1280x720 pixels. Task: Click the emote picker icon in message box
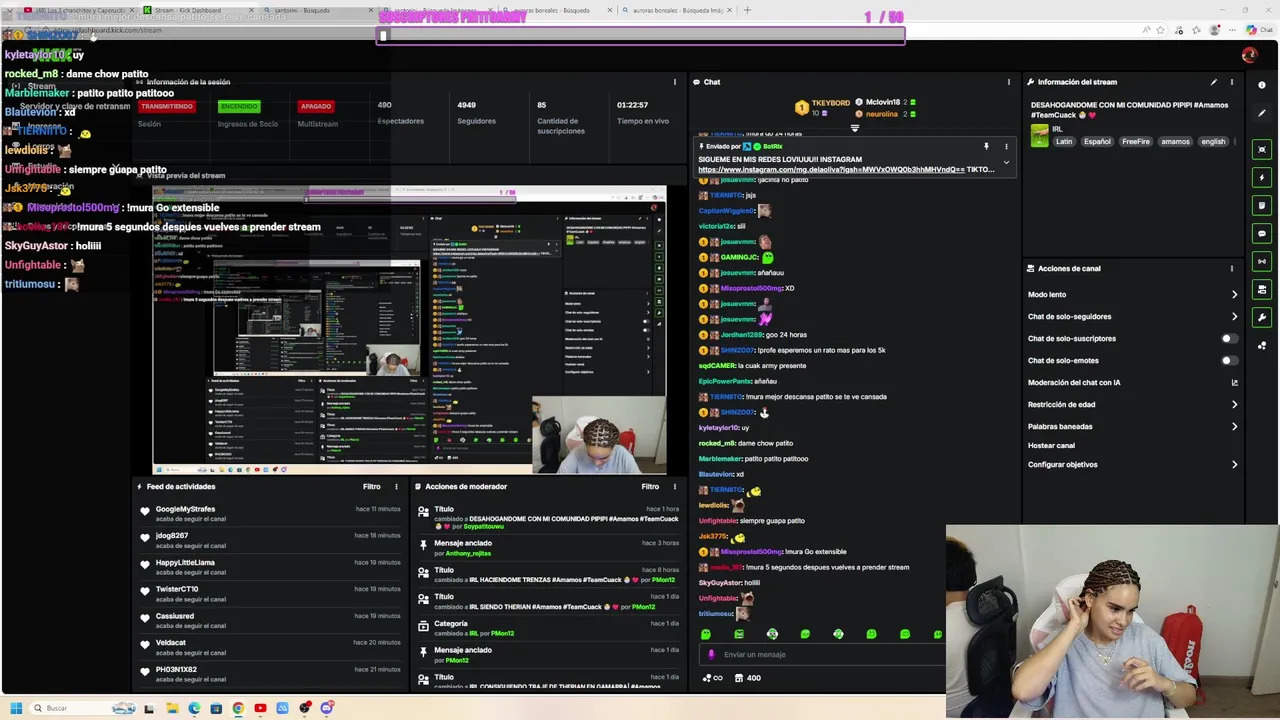[711, 654]
